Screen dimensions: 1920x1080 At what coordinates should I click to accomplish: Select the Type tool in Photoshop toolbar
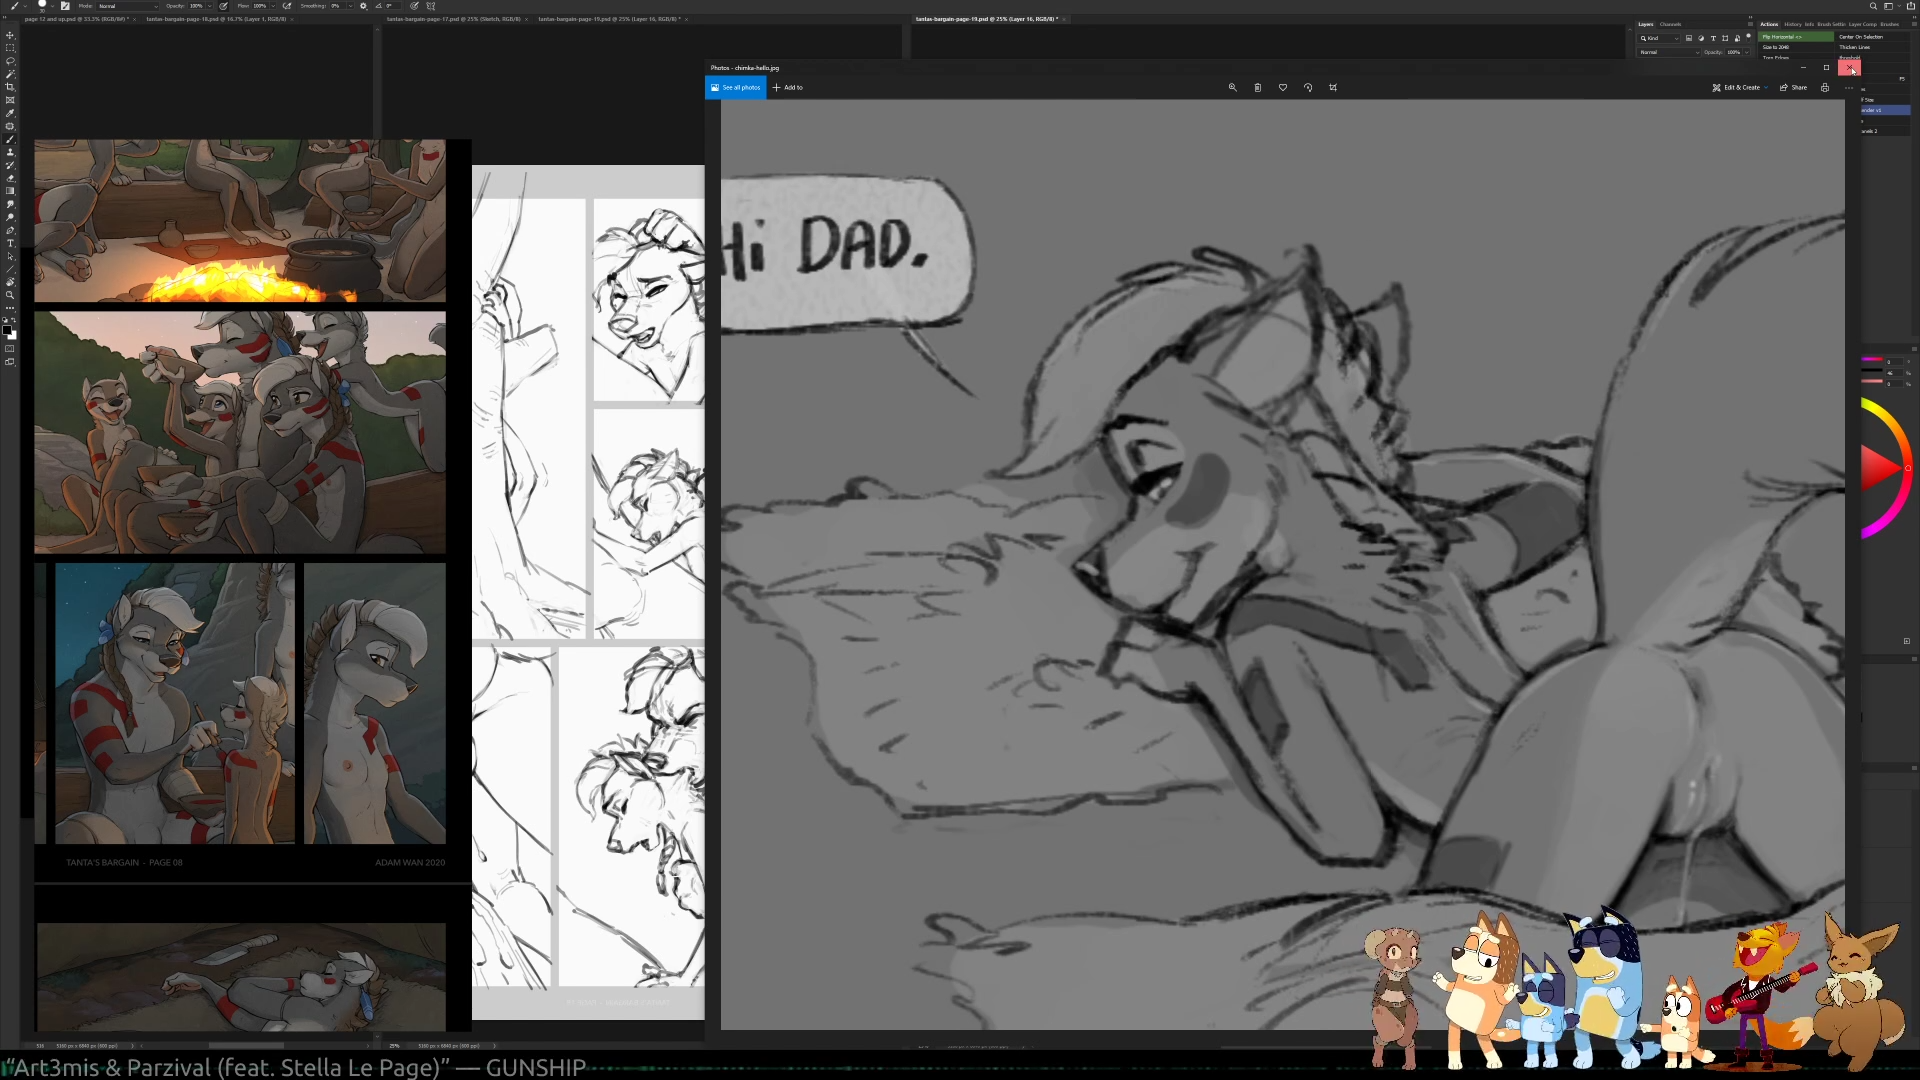pos(10,243)
